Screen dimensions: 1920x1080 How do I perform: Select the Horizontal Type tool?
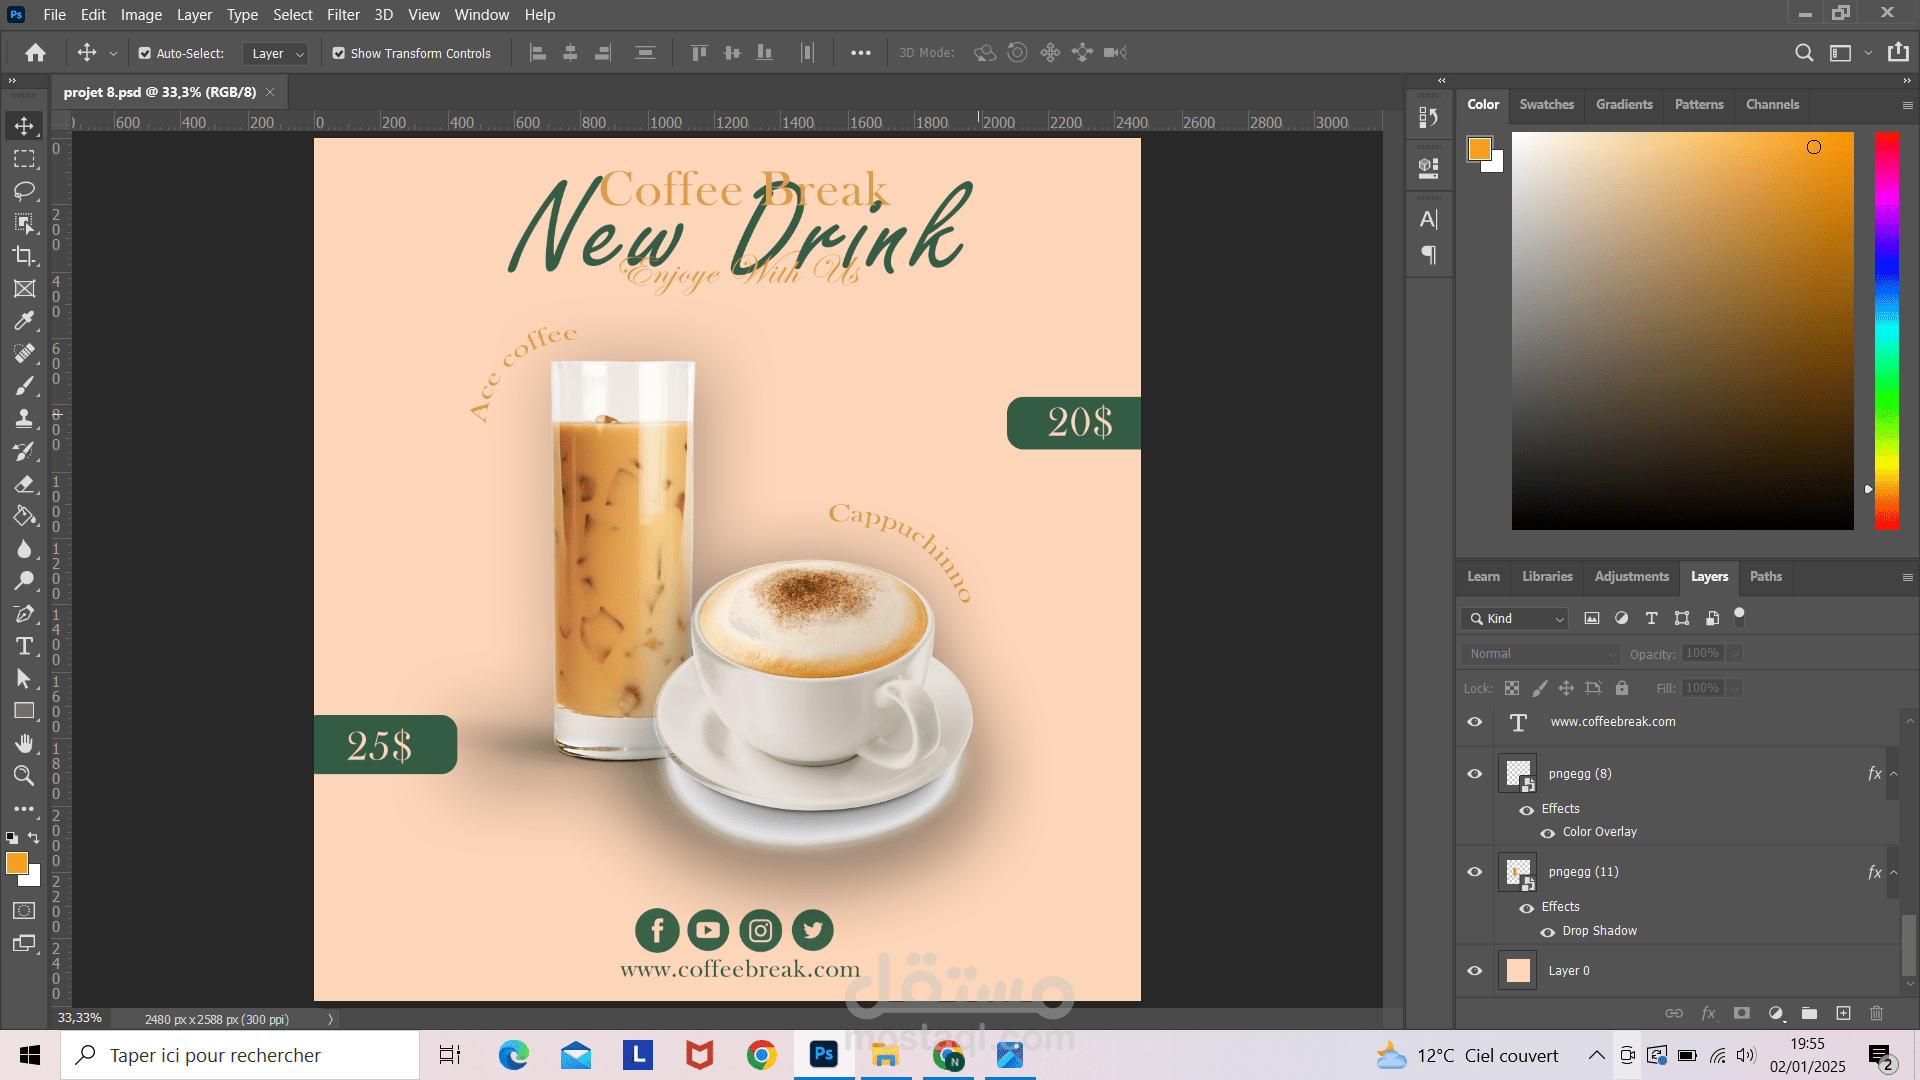[24, 646]
